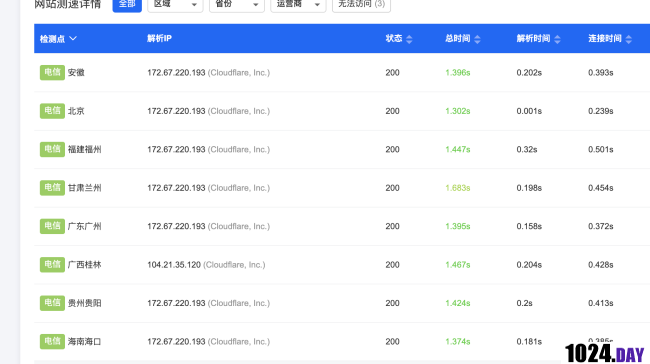Viewport: 650px width, 364px height.
Task: Expand the 检测点 header chevron
Action: 73,39
